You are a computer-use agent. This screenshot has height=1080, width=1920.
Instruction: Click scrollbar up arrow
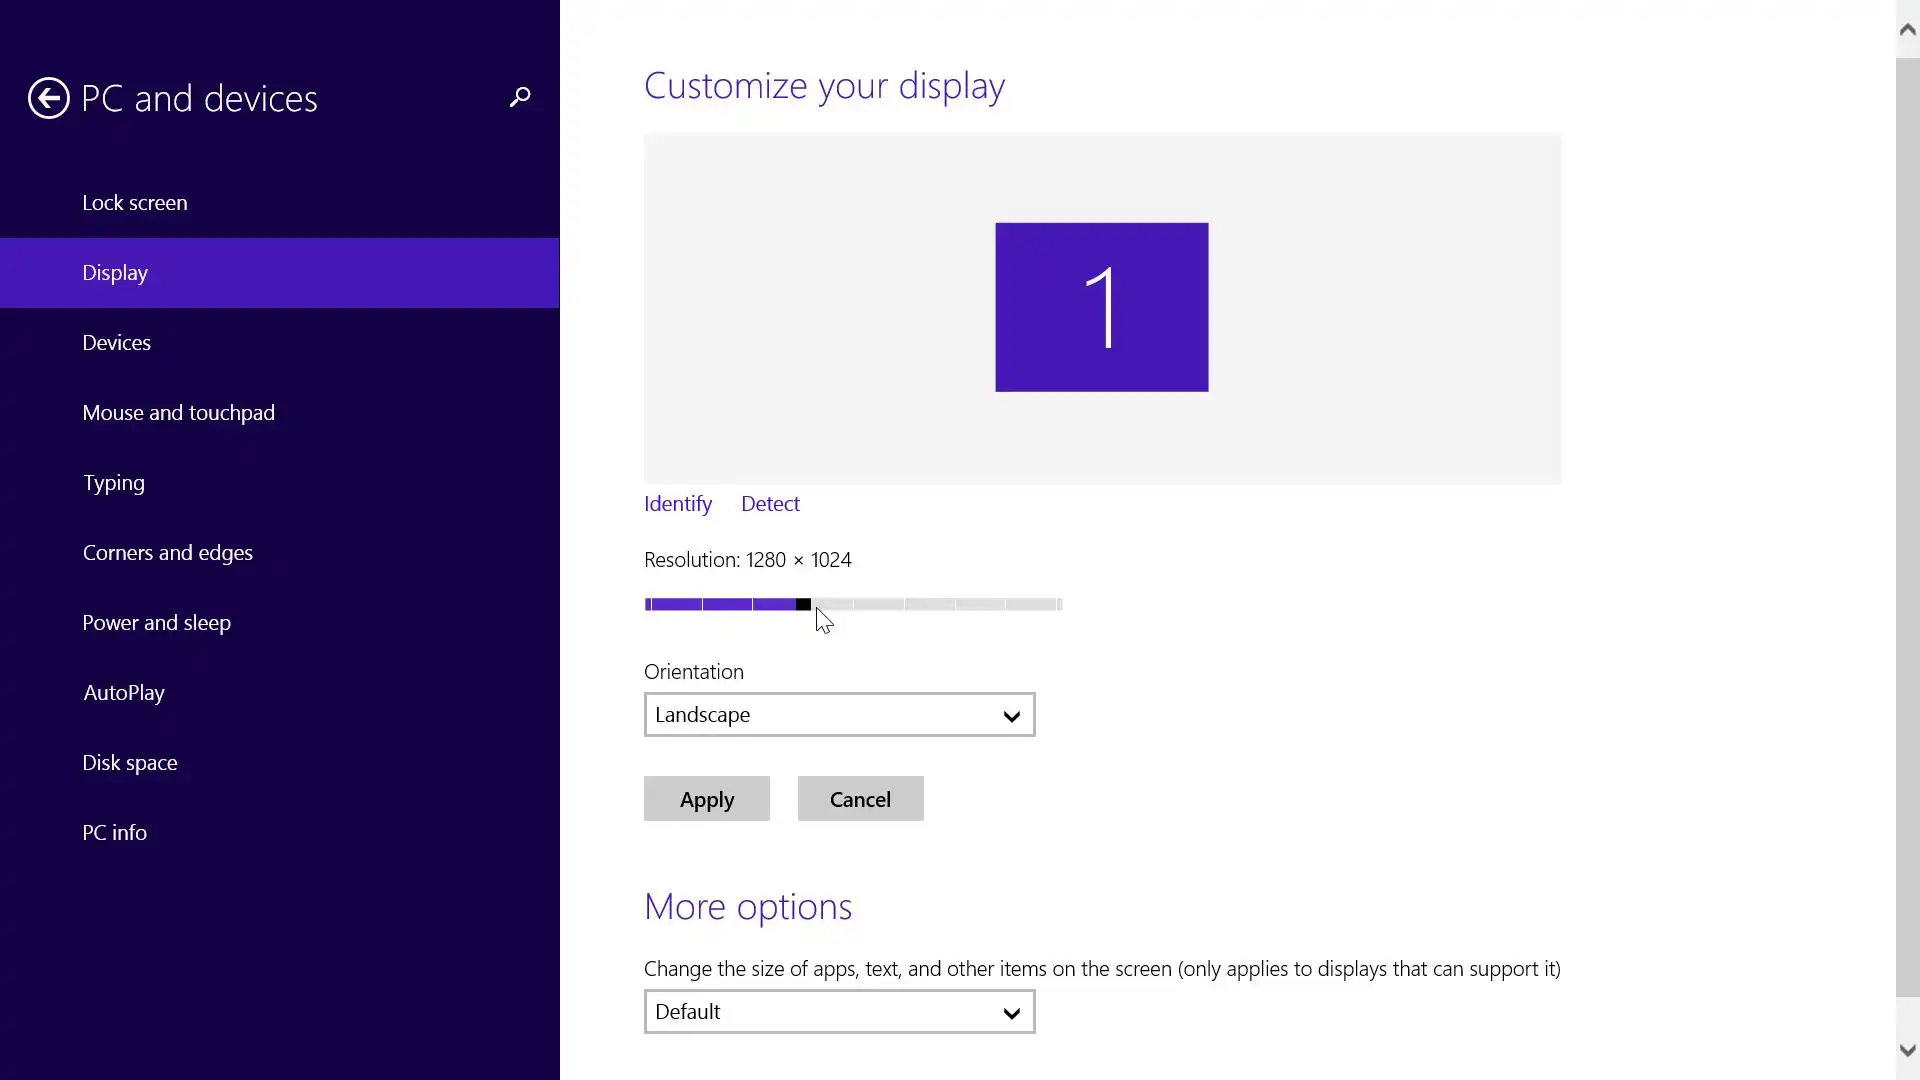tap(1907, 29)
